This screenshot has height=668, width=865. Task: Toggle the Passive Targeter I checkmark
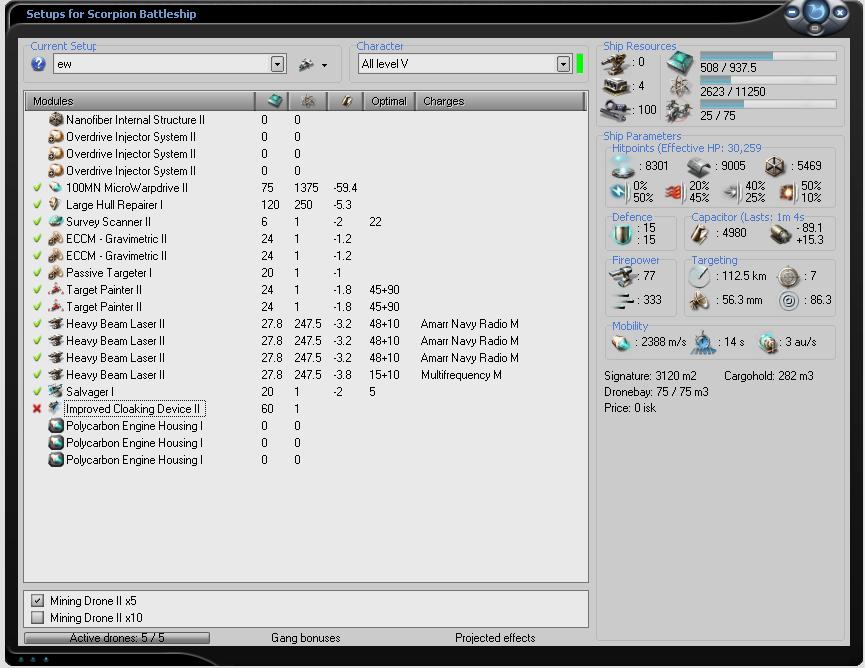[37, 272]
